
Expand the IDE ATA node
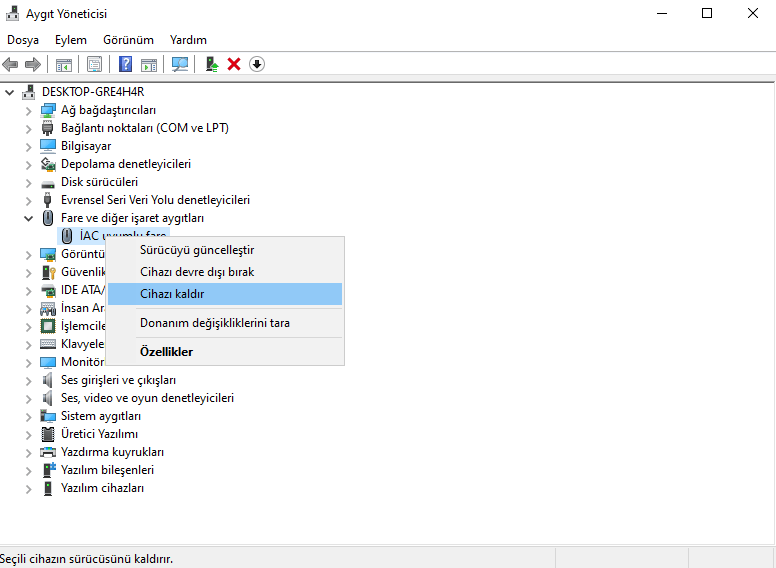click(x=29, y=290)
